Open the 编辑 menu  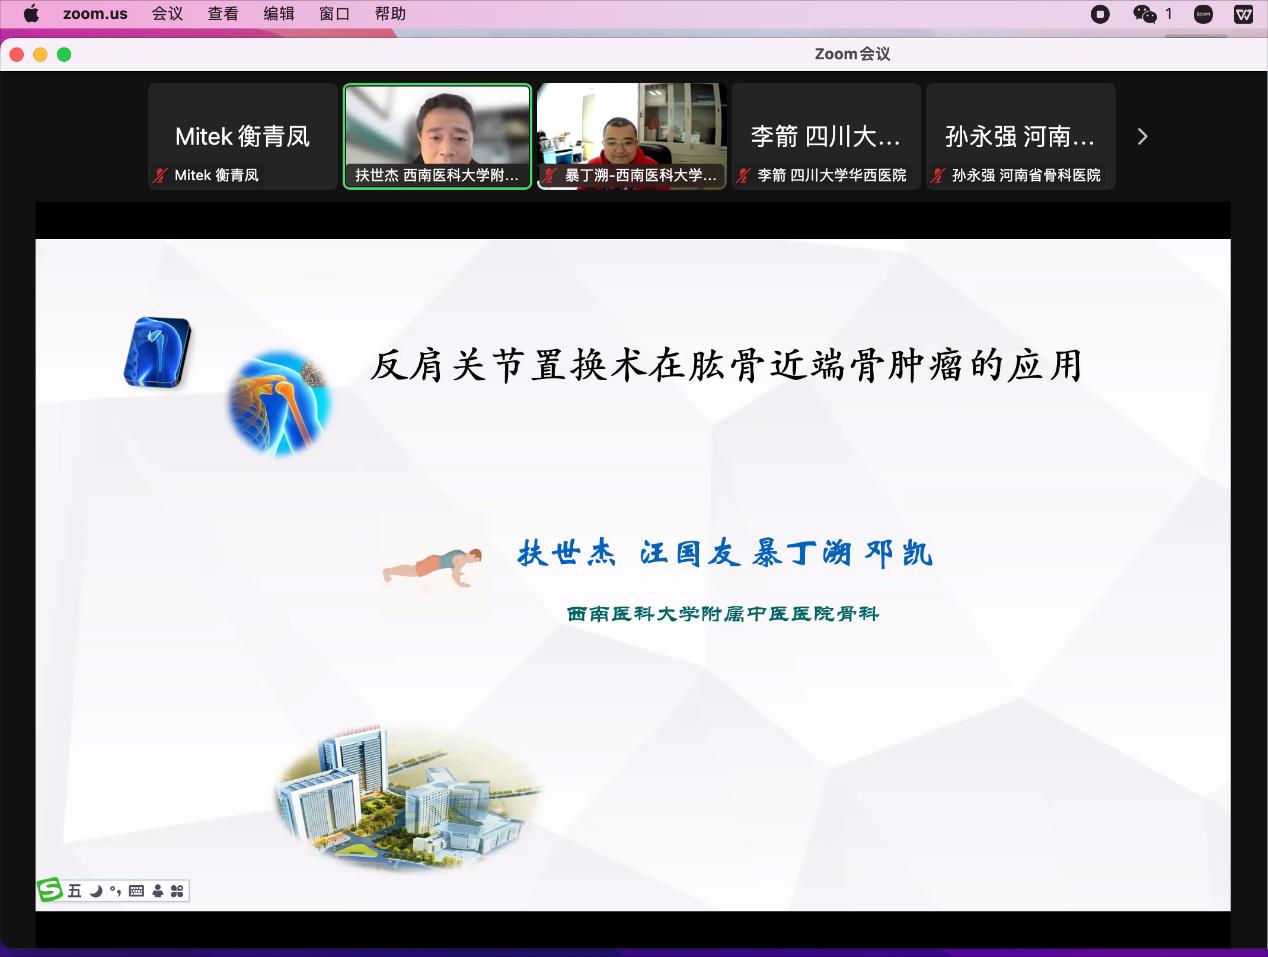pyautogui.click(x=279, y=14)
